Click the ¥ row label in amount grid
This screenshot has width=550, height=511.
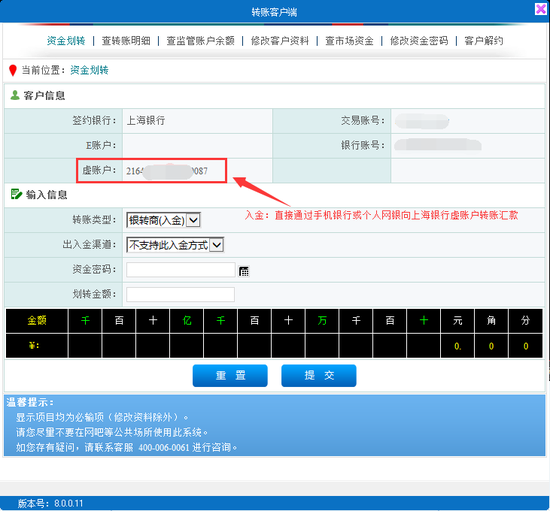tap(37, 346)
